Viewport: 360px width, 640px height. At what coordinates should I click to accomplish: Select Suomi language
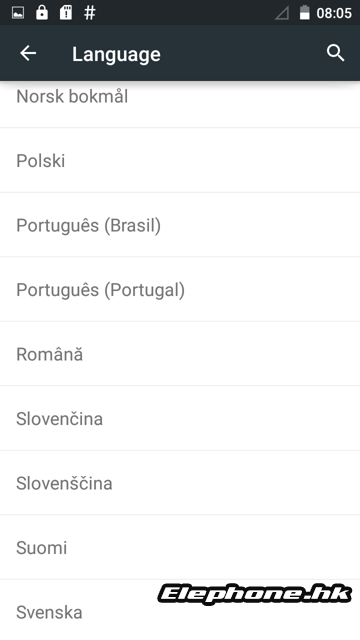pos(180,547)
